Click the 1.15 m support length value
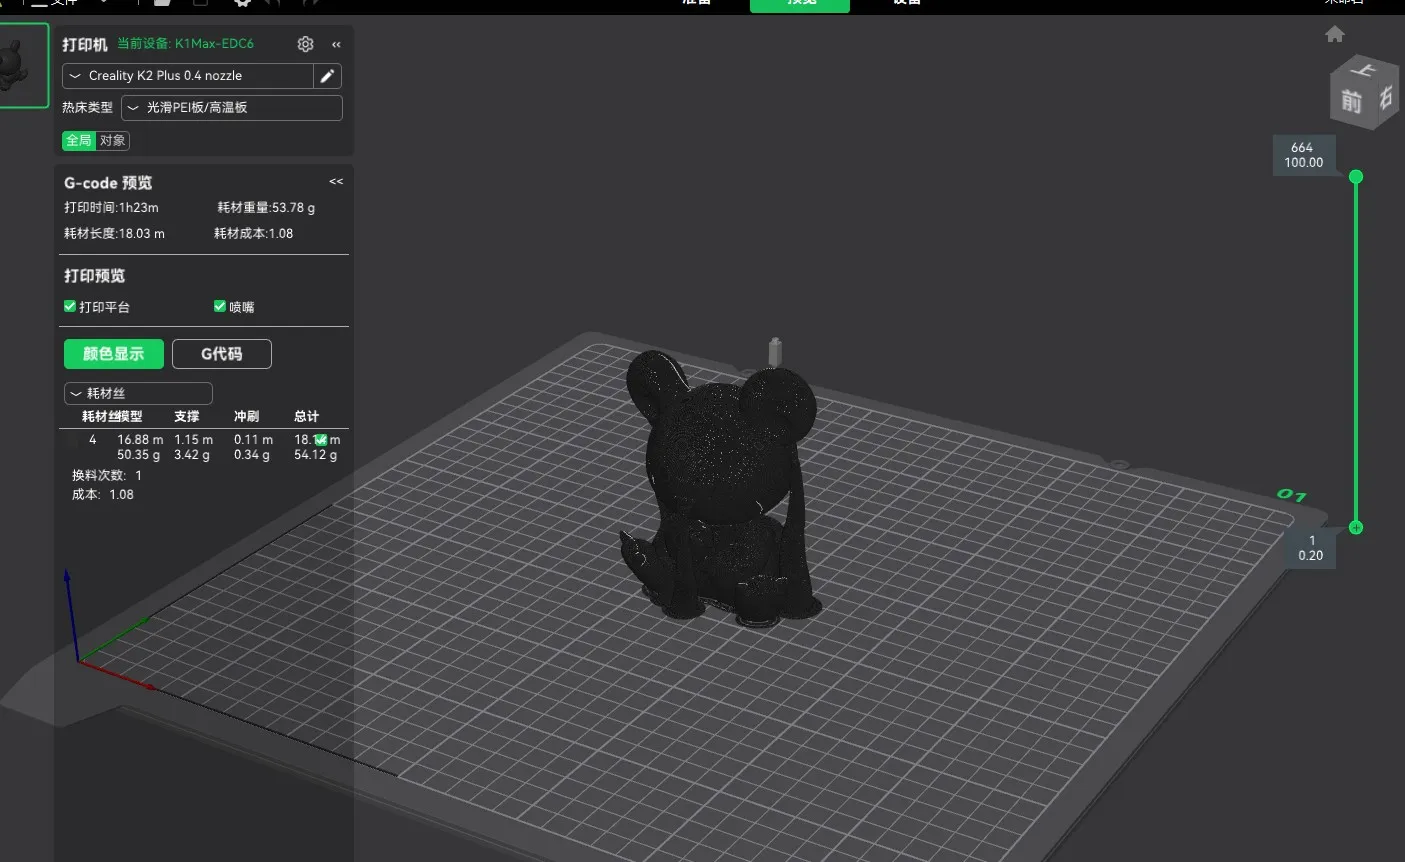Image resolution: width=1405 pixels, height=862 pixels. (194, 440)
